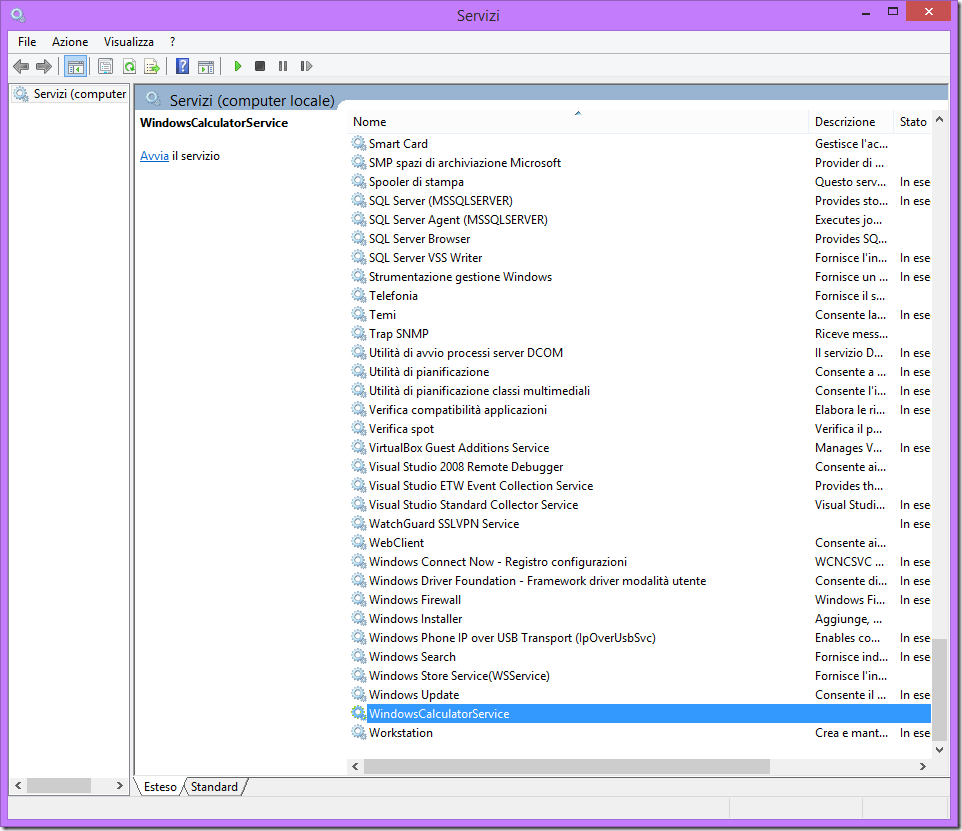Open the Visualizza menu
The image size is (962, 831).
[x=129, y=42]
